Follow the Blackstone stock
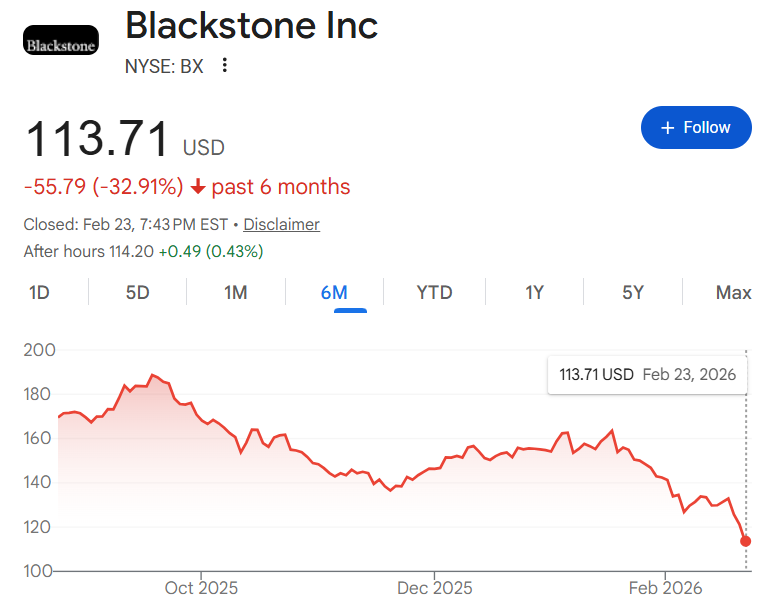774x609 pixels. pyautogui.click(x=696, y=128)
